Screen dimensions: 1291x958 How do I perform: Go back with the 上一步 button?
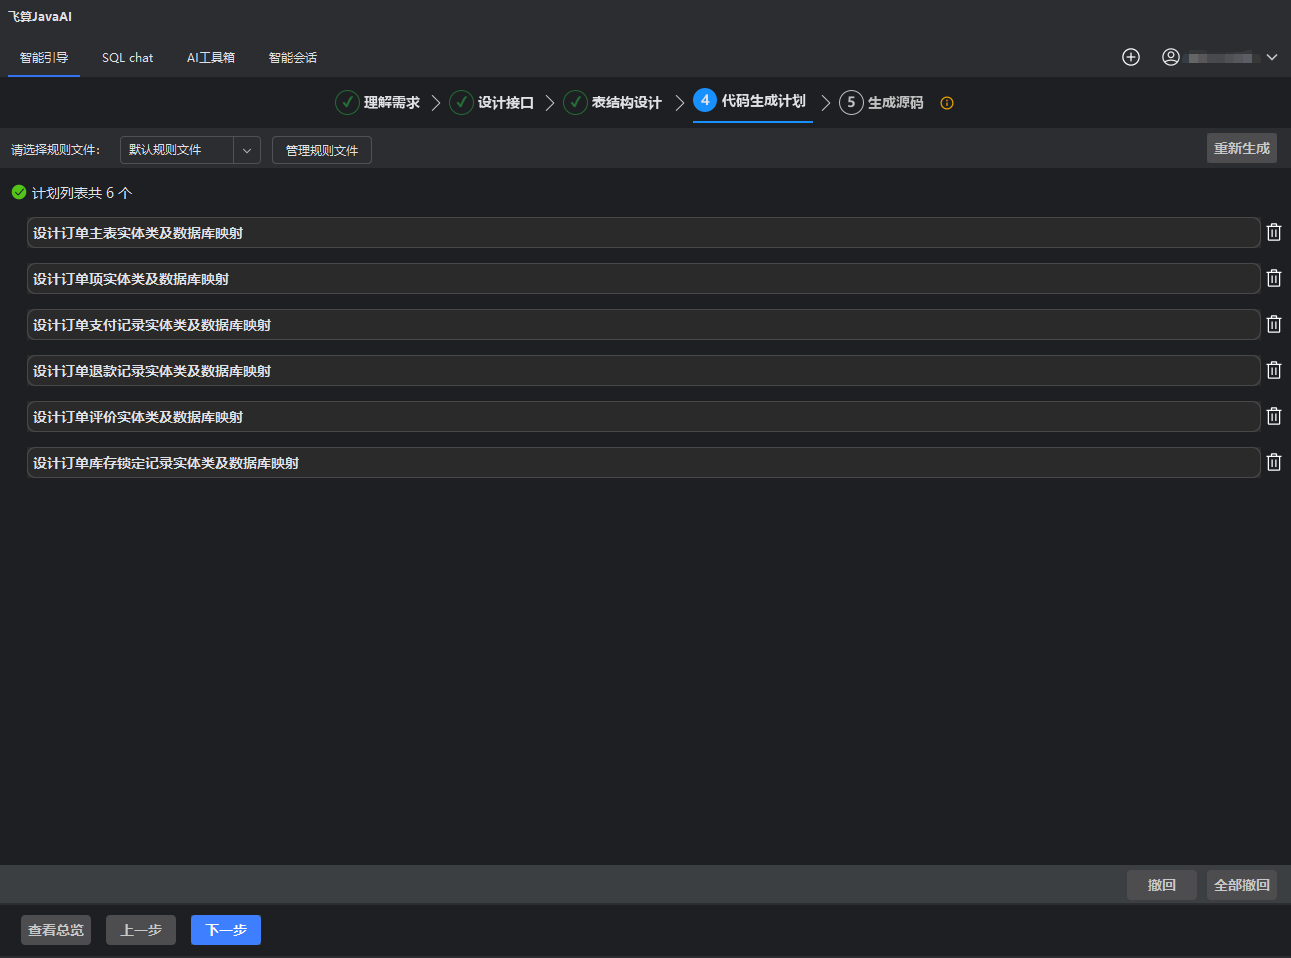(141, 930)
